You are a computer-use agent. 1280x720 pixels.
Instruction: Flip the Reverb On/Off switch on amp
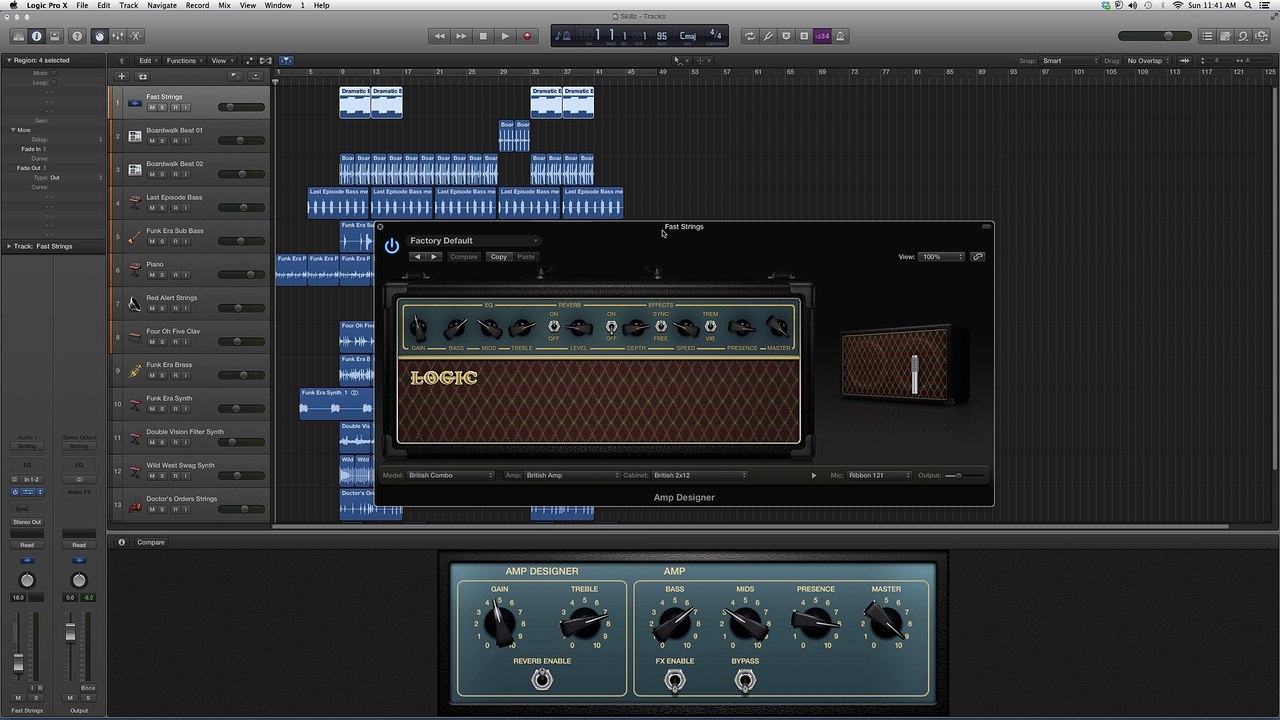[x=553, y=327]
